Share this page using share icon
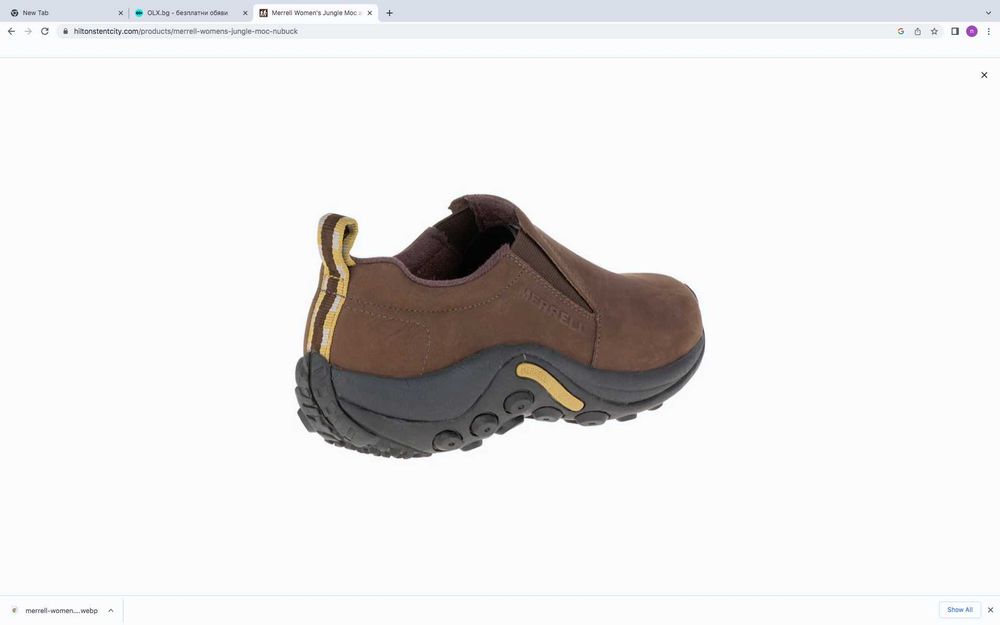The width and height of the screenshot is (1000, 625). (917, 31)
